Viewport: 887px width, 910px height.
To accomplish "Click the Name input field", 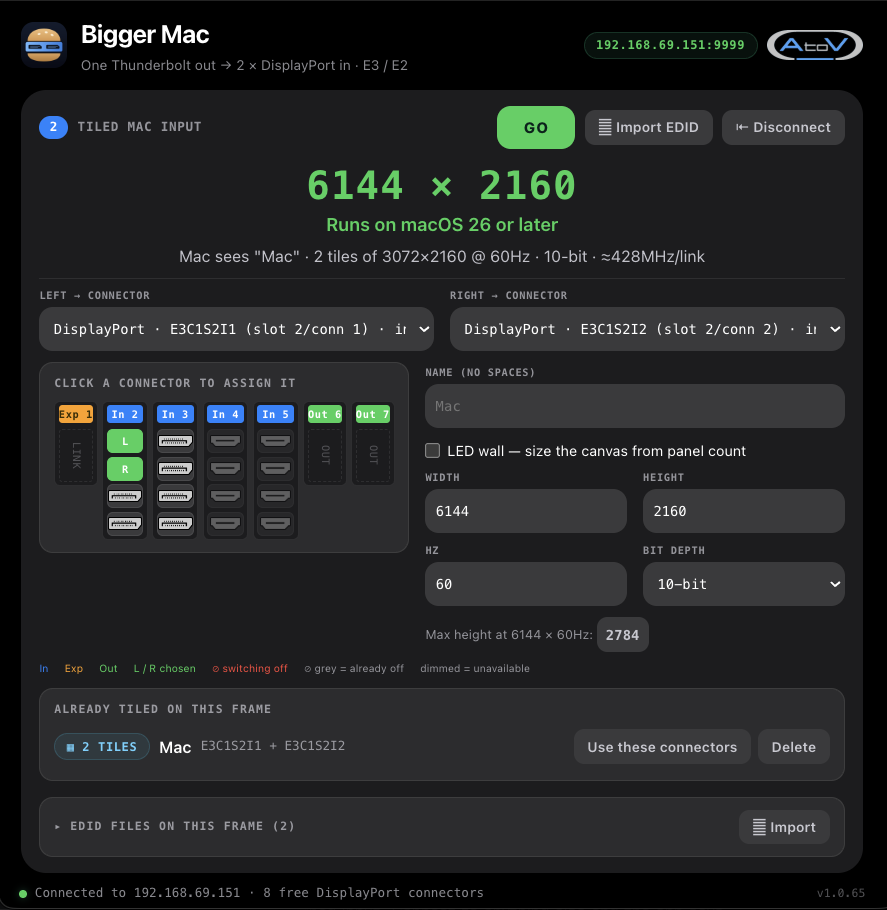I will (634, 406).
